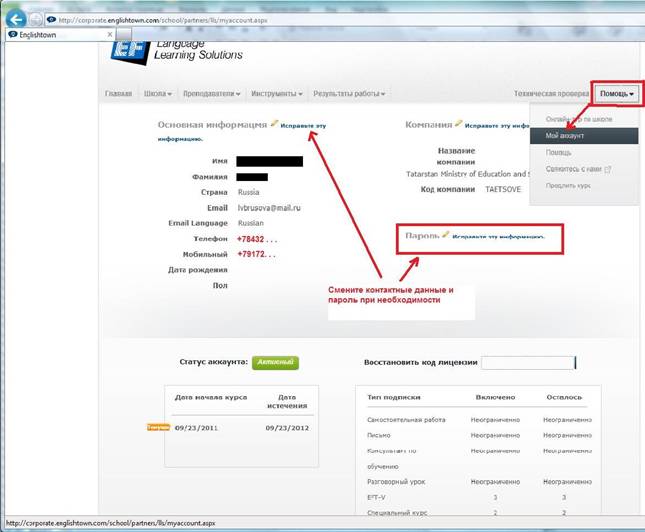Click the Тип подписки column header

(x=394, y=397)
